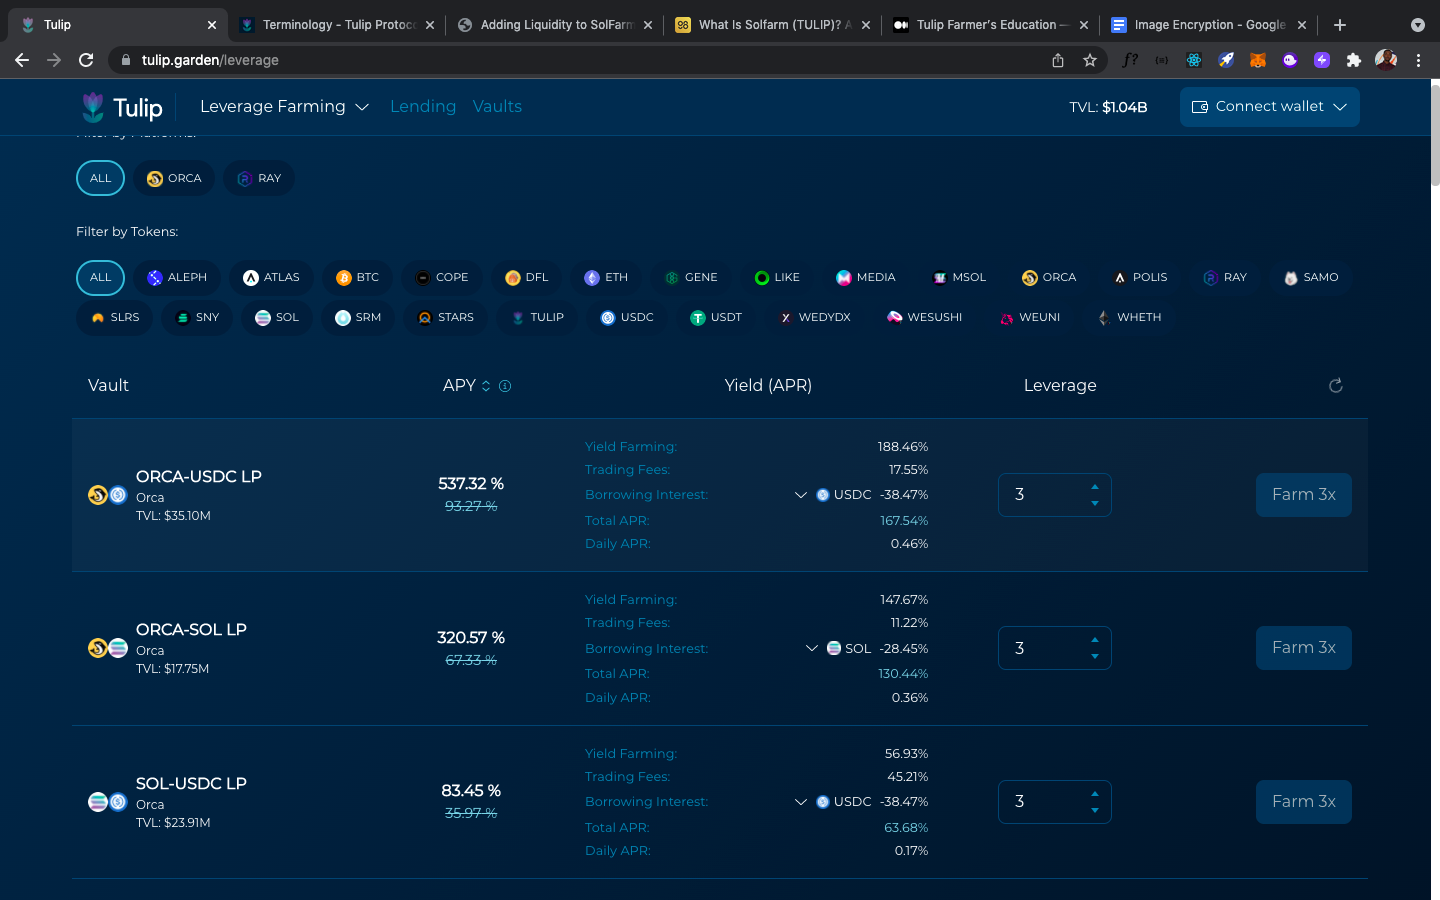
Task: Switch to the Lending tab
Action: [x=422, y=107]
